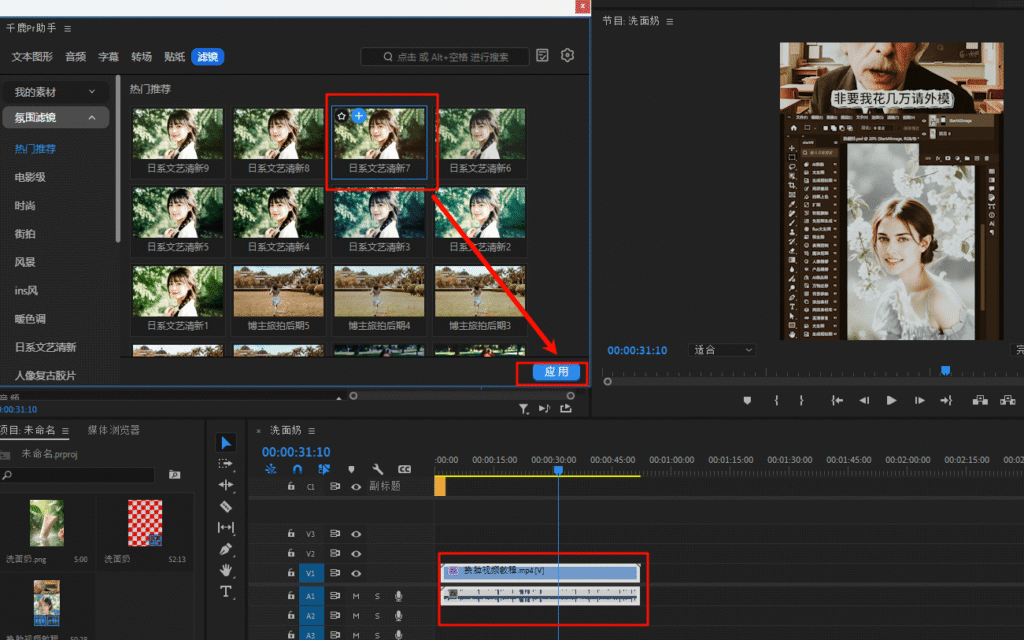
Task: Select the Razor tool in timeline toolbar
Action: pos(226,506)
